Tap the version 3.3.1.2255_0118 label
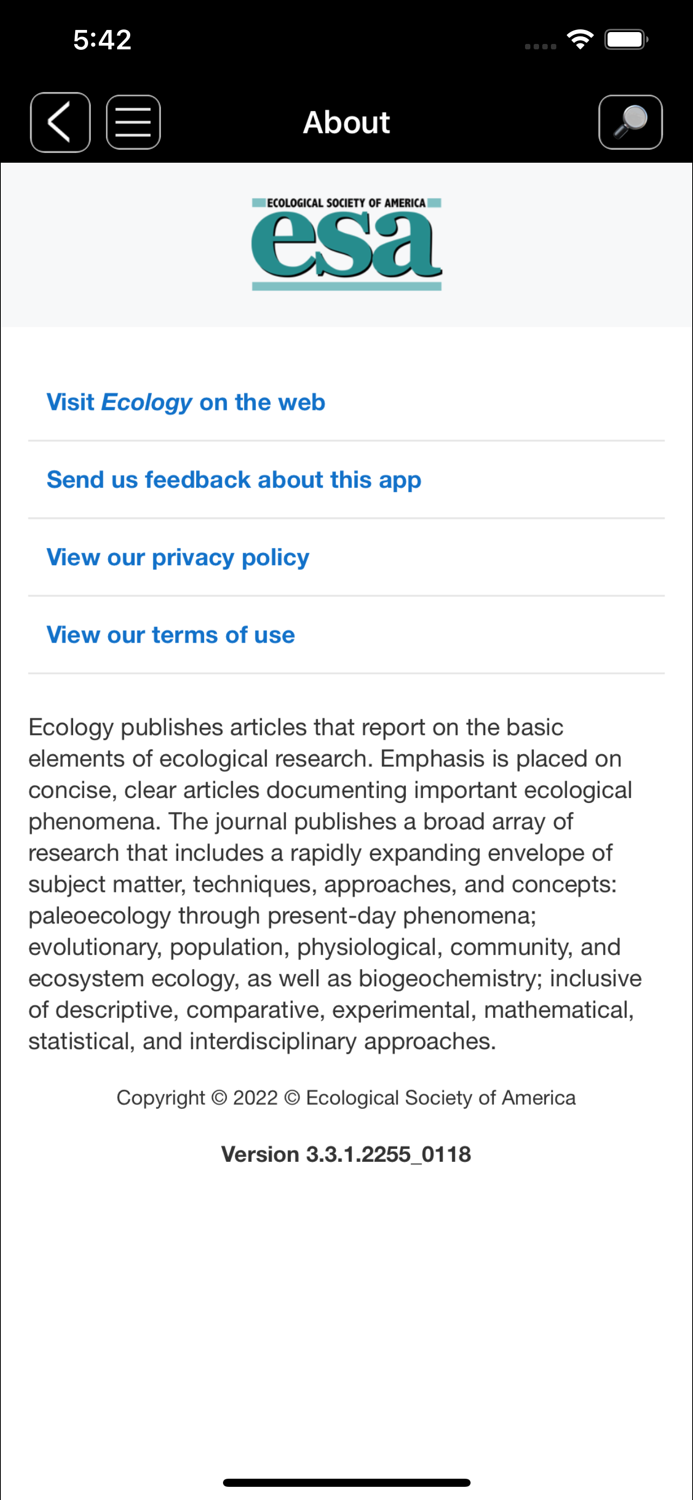This screenshot has width=693, height=1500. coord(346,1154)
